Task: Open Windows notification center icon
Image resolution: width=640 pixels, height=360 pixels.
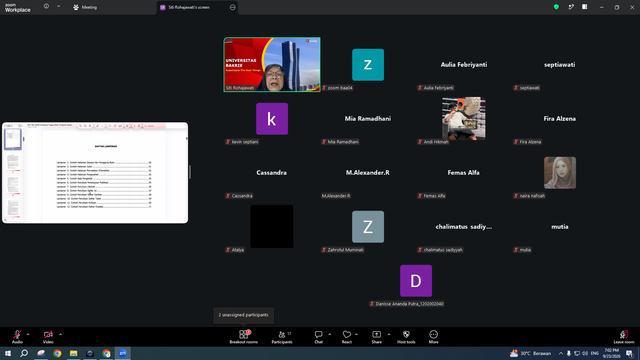Action: 629,353
